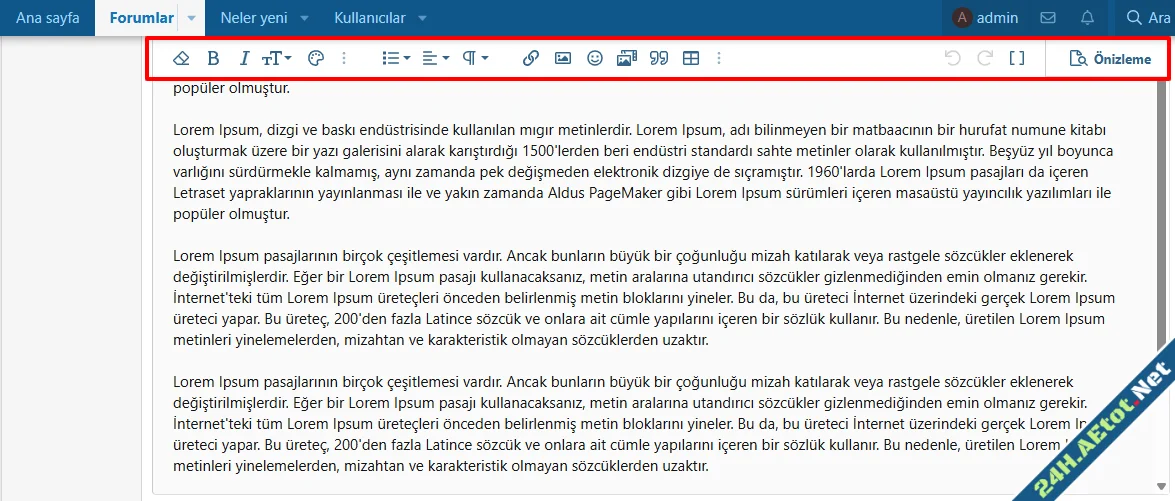Open the Forumlar tab
The image size is (1175, 501).
point(141,18)
